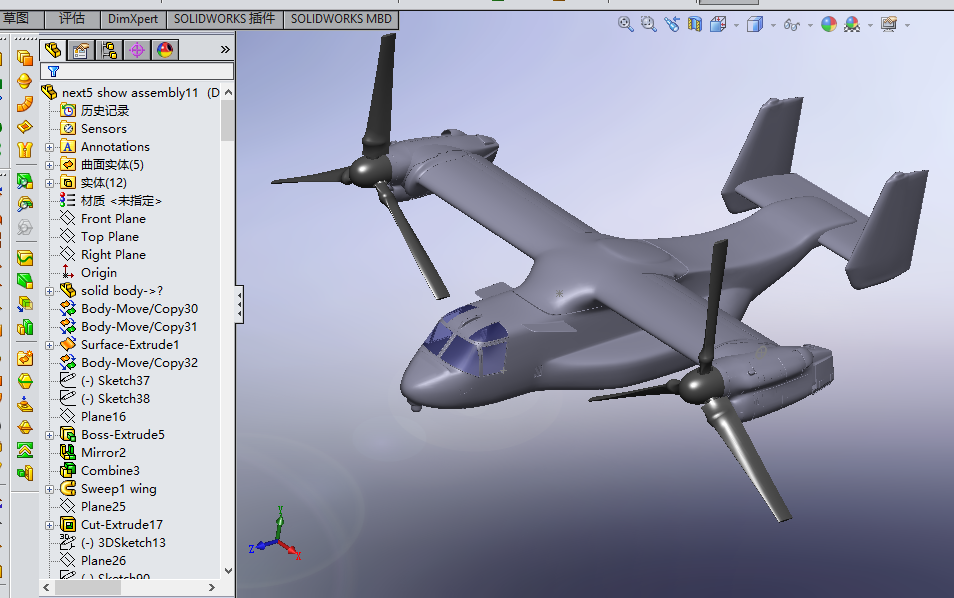Screen dimensions: 954x598
Task: Open the FeatureManager design tree tab
Action: pos(53,50)
